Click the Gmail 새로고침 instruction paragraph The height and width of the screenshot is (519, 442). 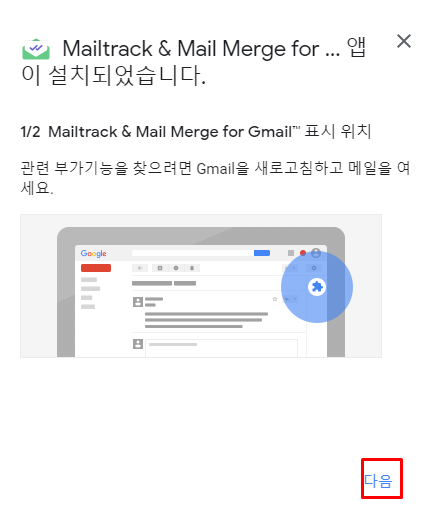point(215,178)
